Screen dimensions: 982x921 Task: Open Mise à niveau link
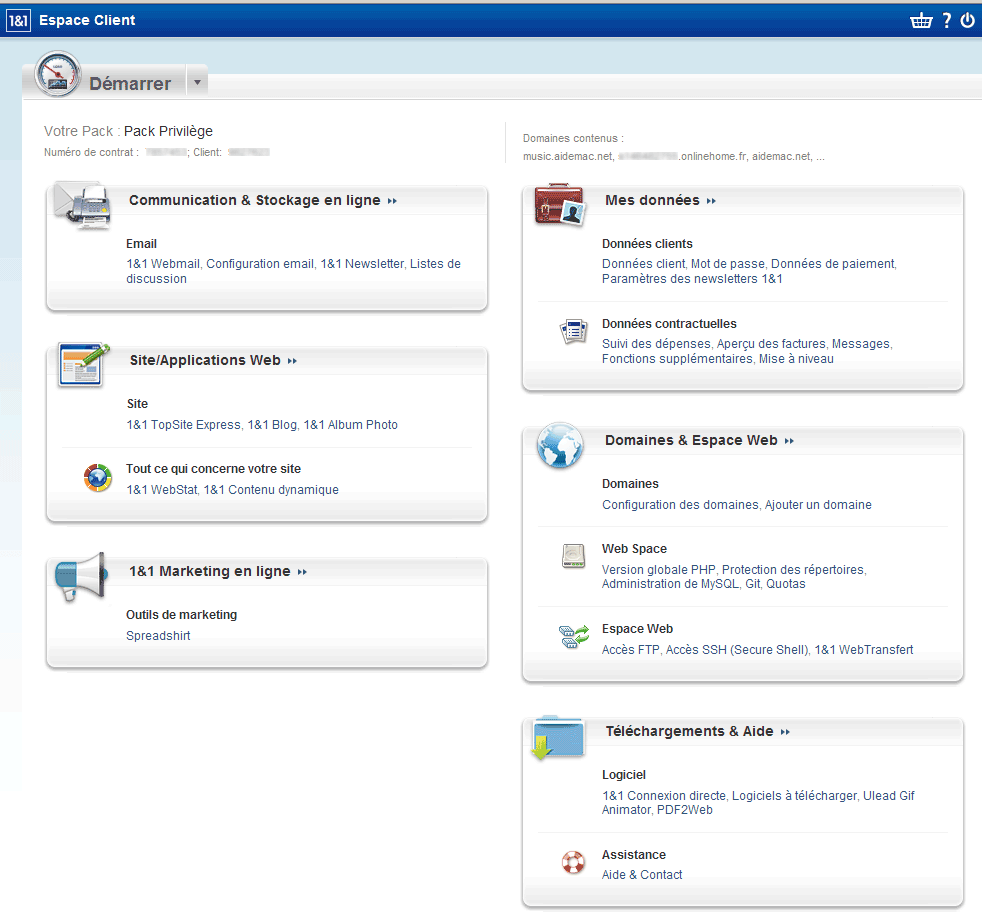tap(796, 359)
